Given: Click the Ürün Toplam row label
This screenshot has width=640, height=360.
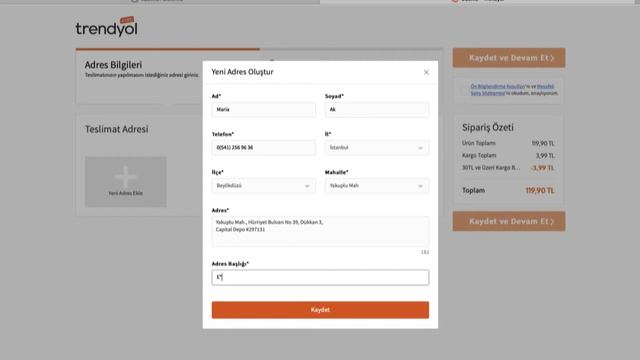Looking at the screenshot, I should (x=479, y=143).
